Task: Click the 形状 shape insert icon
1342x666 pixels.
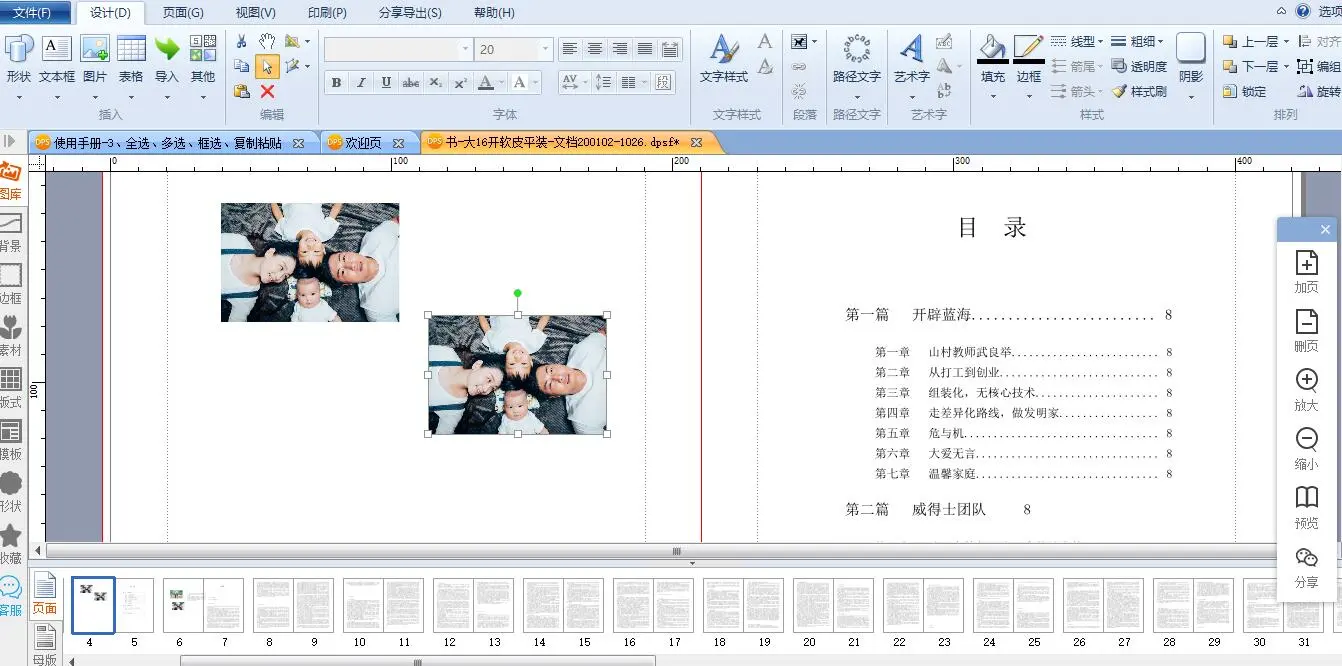Action: (x=19, y=49)
